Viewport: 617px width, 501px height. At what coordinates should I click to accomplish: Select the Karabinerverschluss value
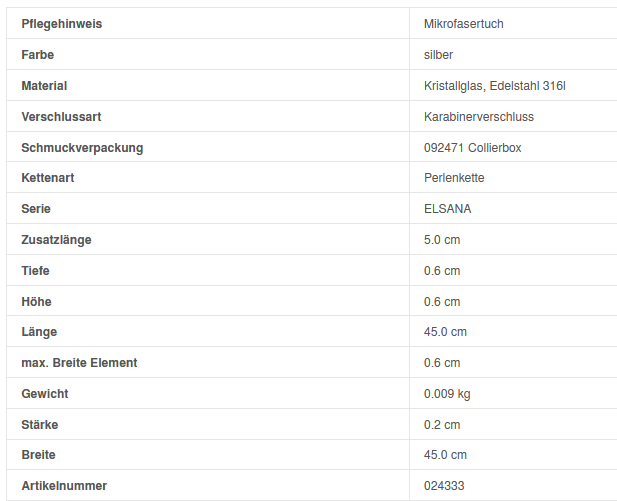pos(478,117)
